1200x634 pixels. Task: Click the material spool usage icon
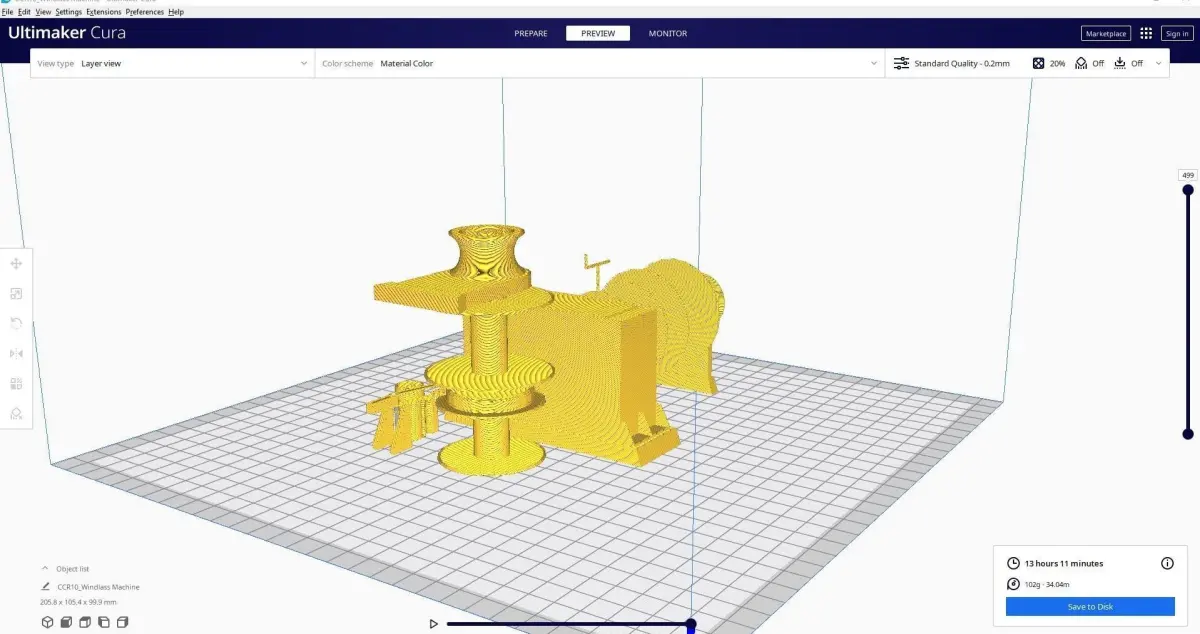(1014, 584)
